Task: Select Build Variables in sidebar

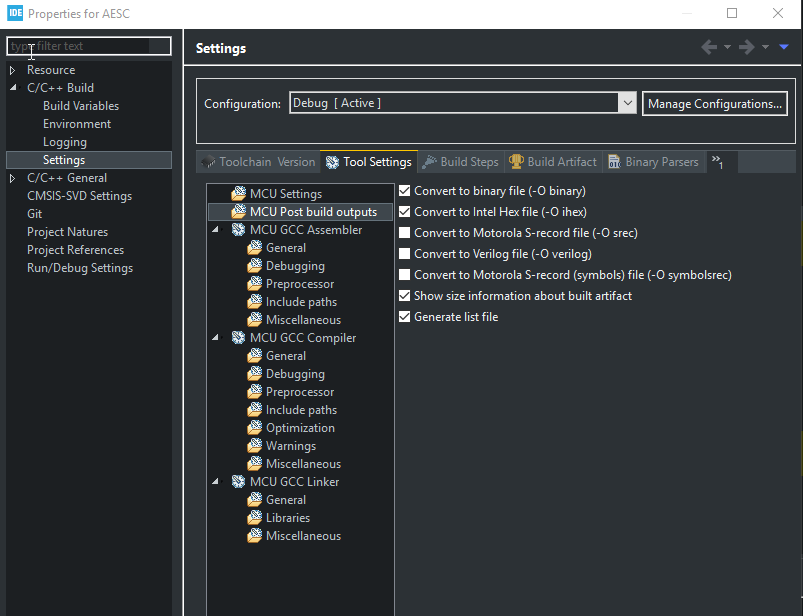Action: tap(81, 106)
